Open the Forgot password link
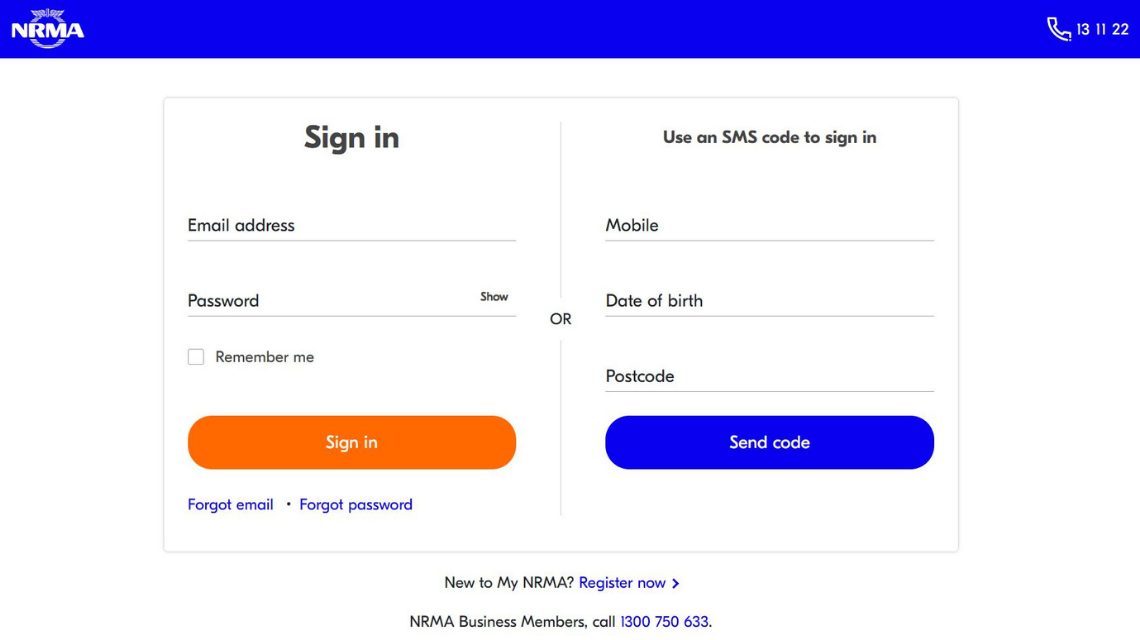The height and width of the screenshot is (640, 1140). [356, 504]
